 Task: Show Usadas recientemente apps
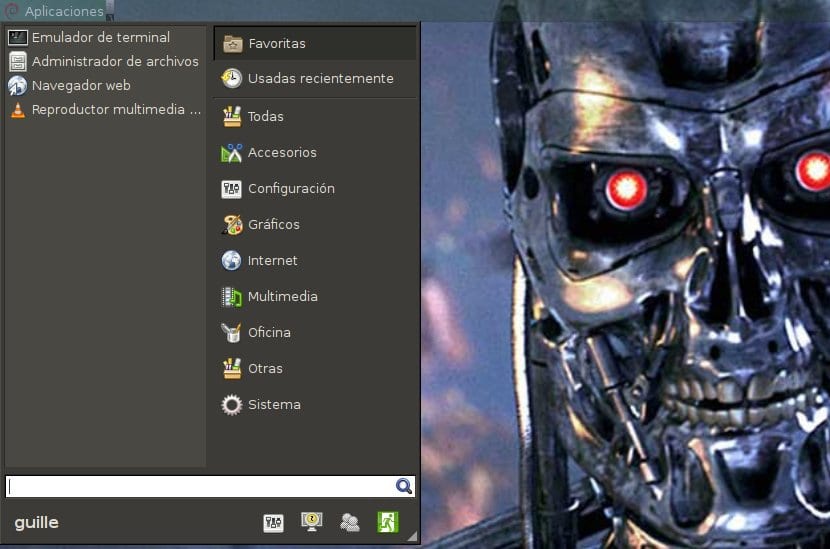coord(315,78)
